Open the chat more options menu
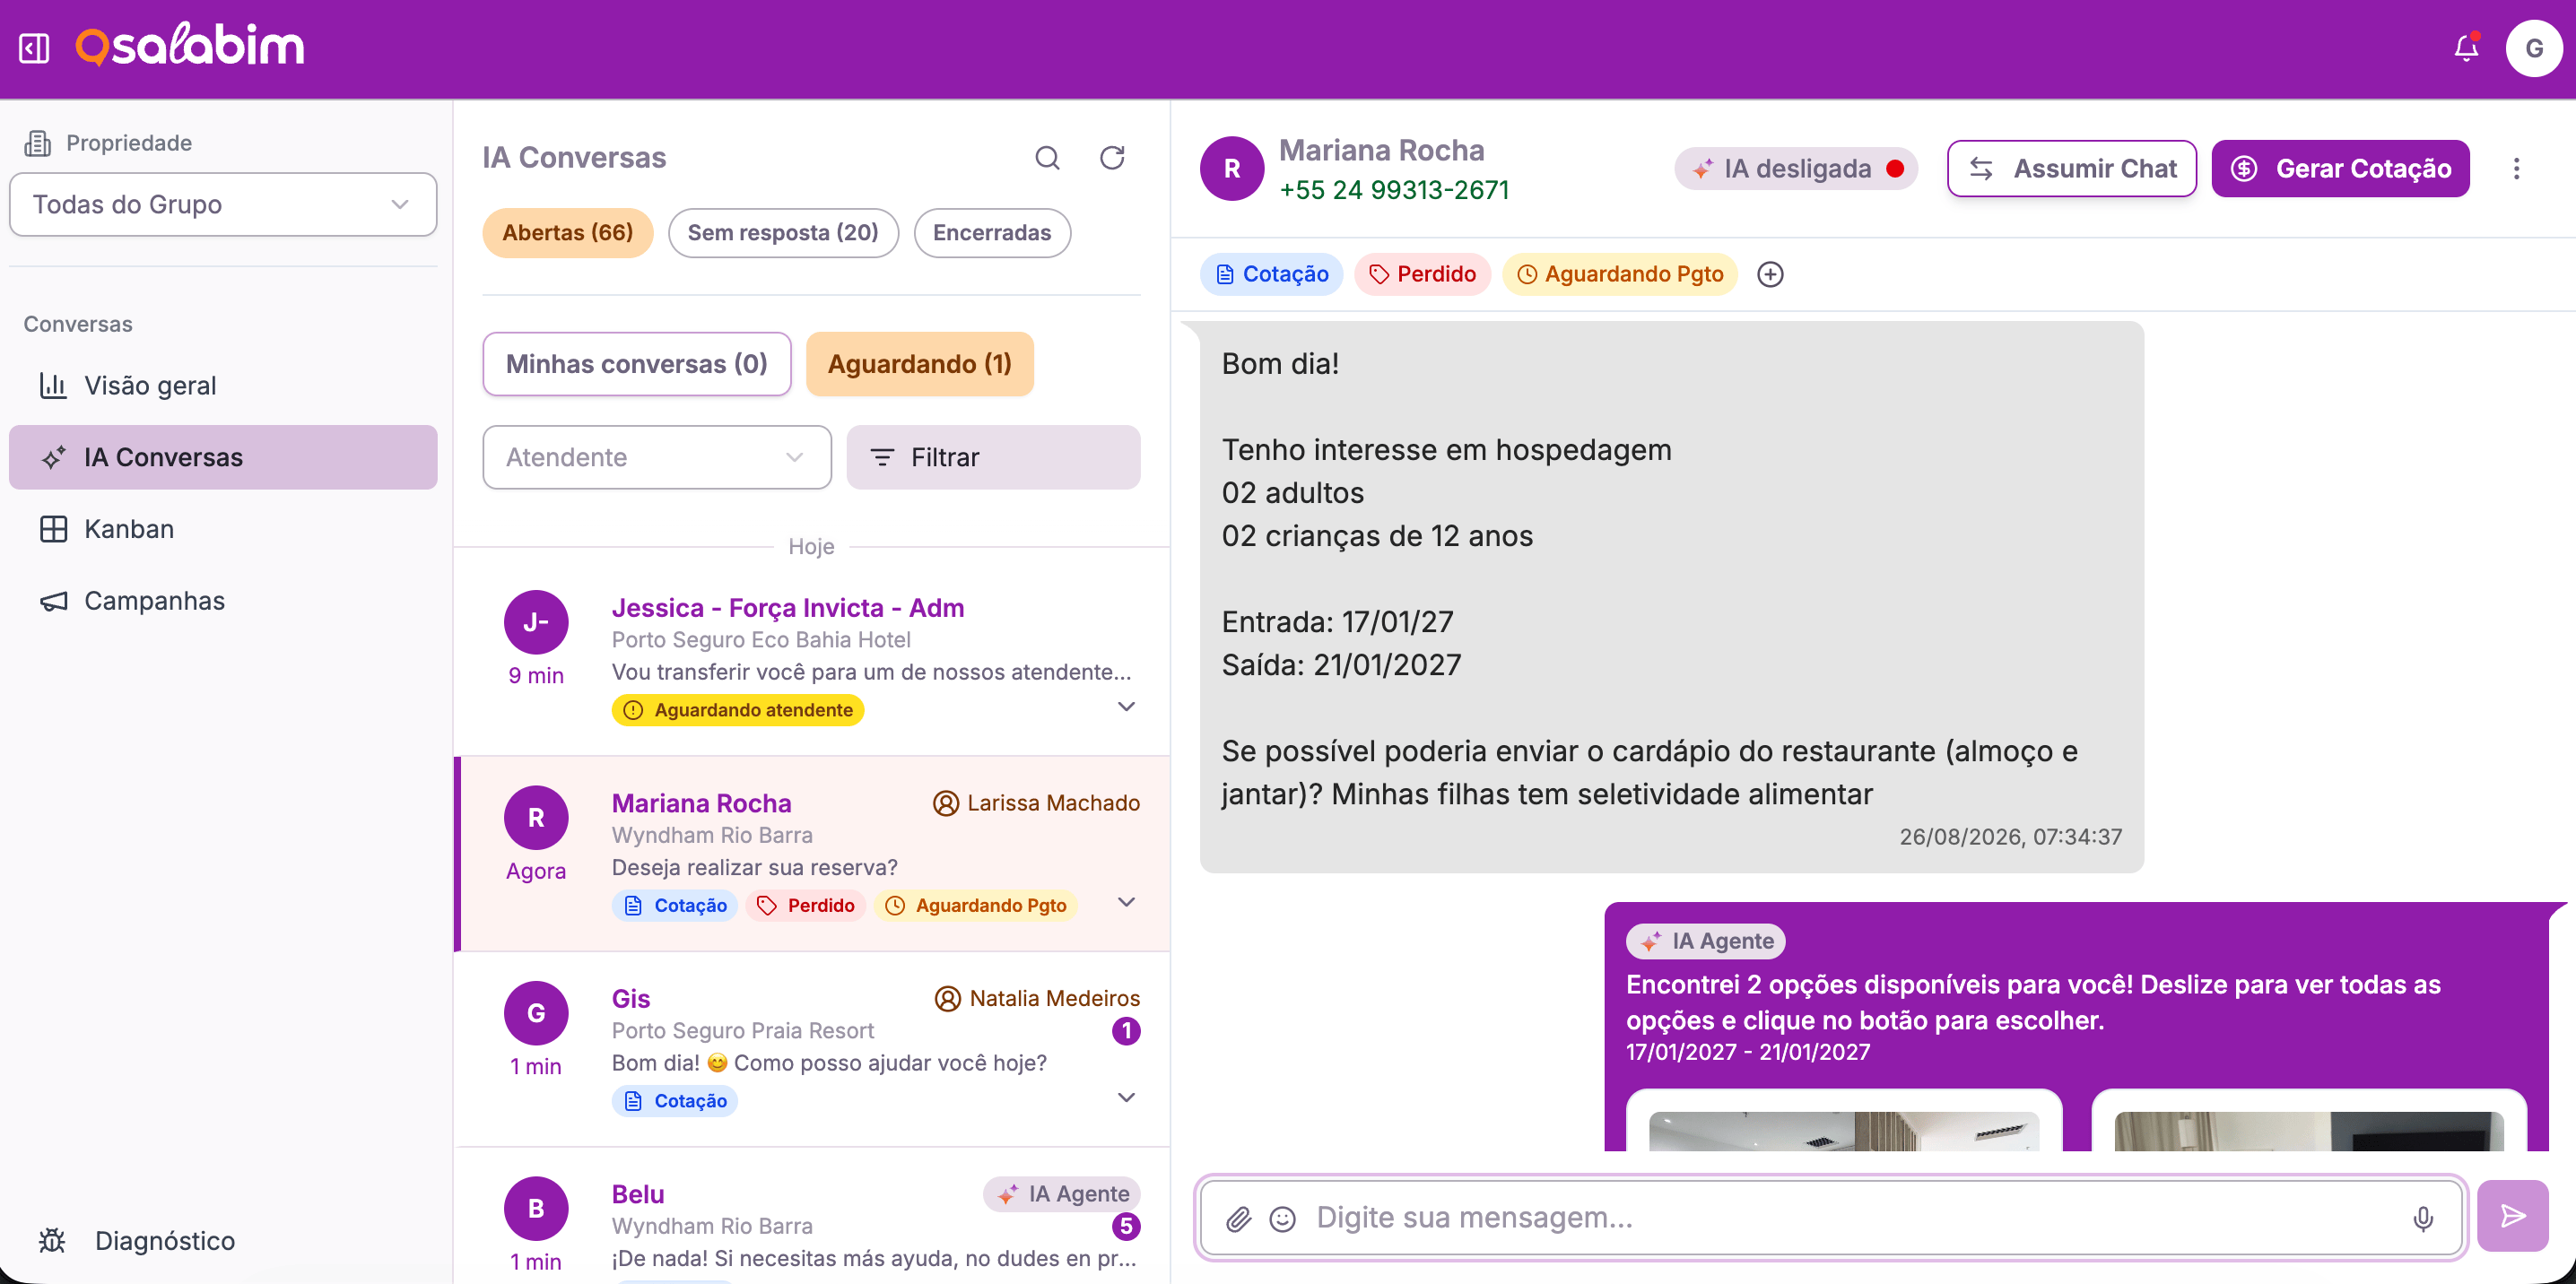 (2516, 168)
